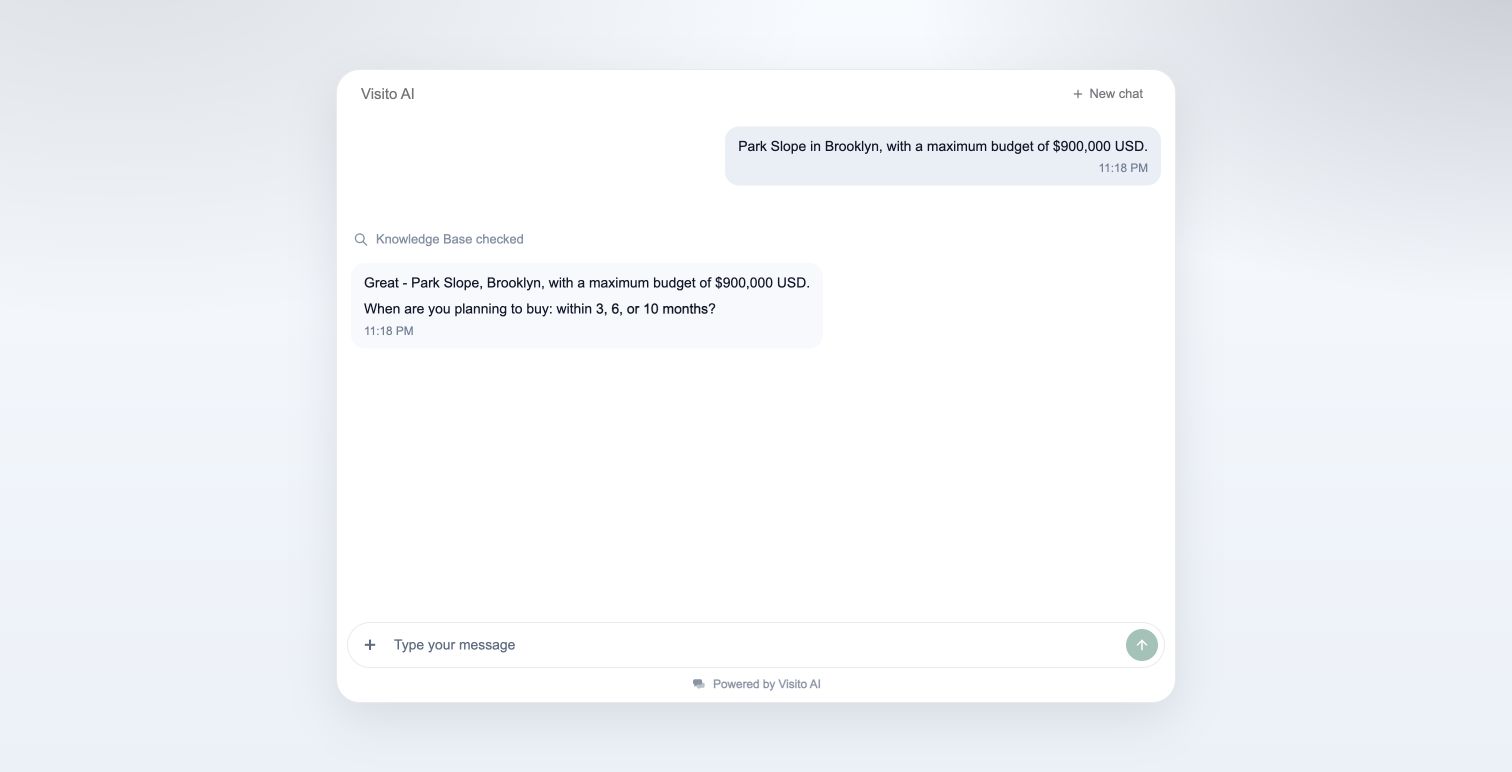This screenshot has height=772, width=1512.
Task: Click the plus icon beside New chat
Action: point(1077,94)
